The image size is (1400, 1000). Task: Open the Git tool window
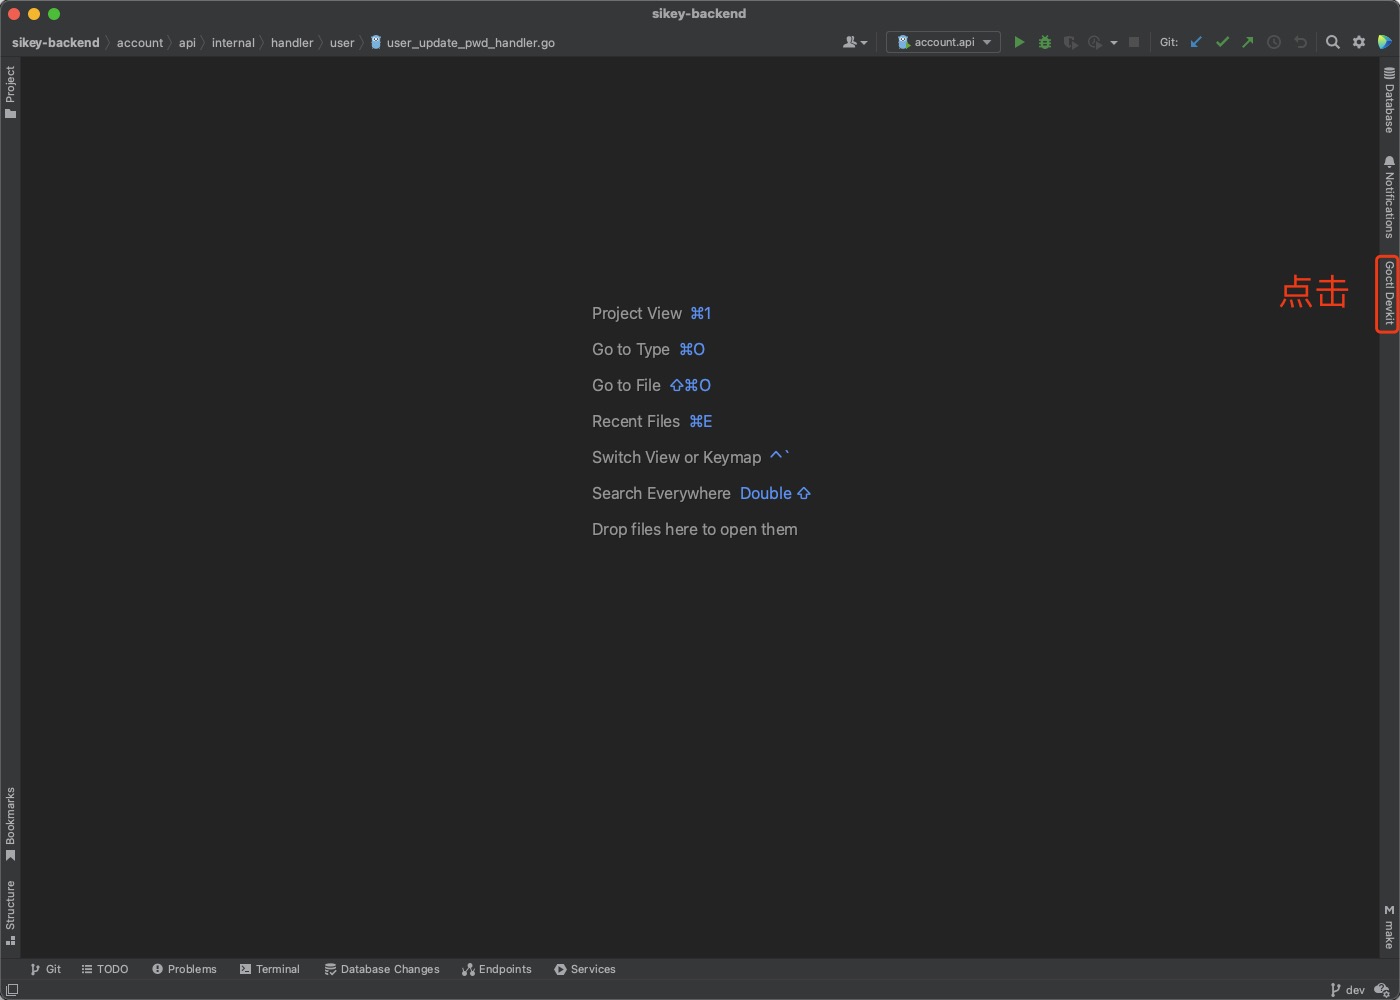[x=46, y=969]
